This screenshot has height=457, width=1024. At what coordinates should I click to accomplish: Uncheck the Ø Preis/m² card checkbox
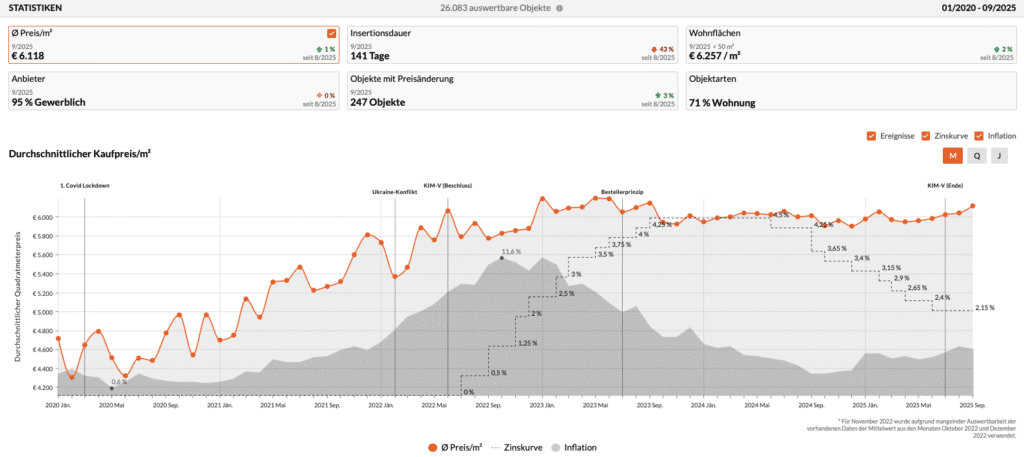331,33
